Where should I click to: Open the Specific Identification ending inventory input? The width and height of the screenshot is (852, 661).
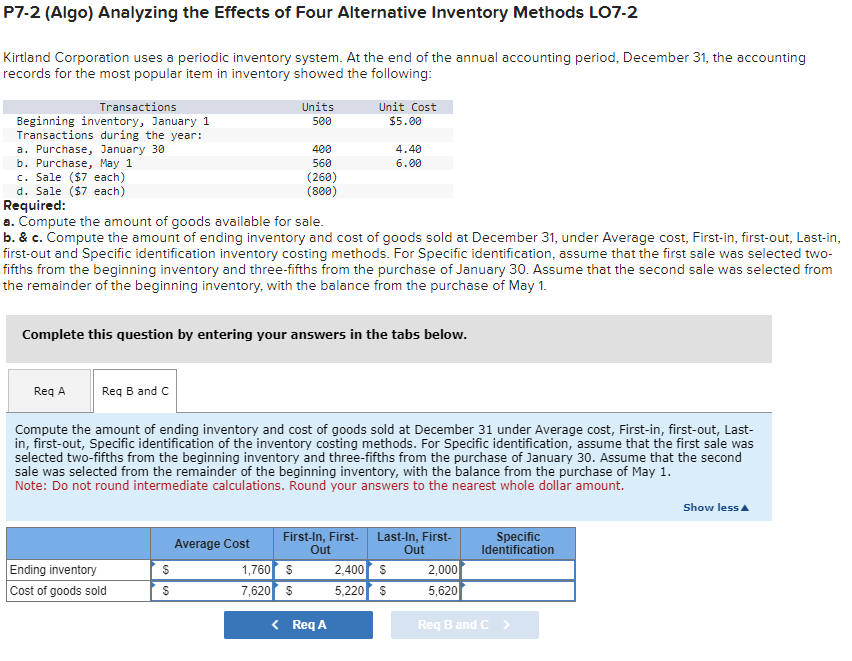tap(517, 569)
